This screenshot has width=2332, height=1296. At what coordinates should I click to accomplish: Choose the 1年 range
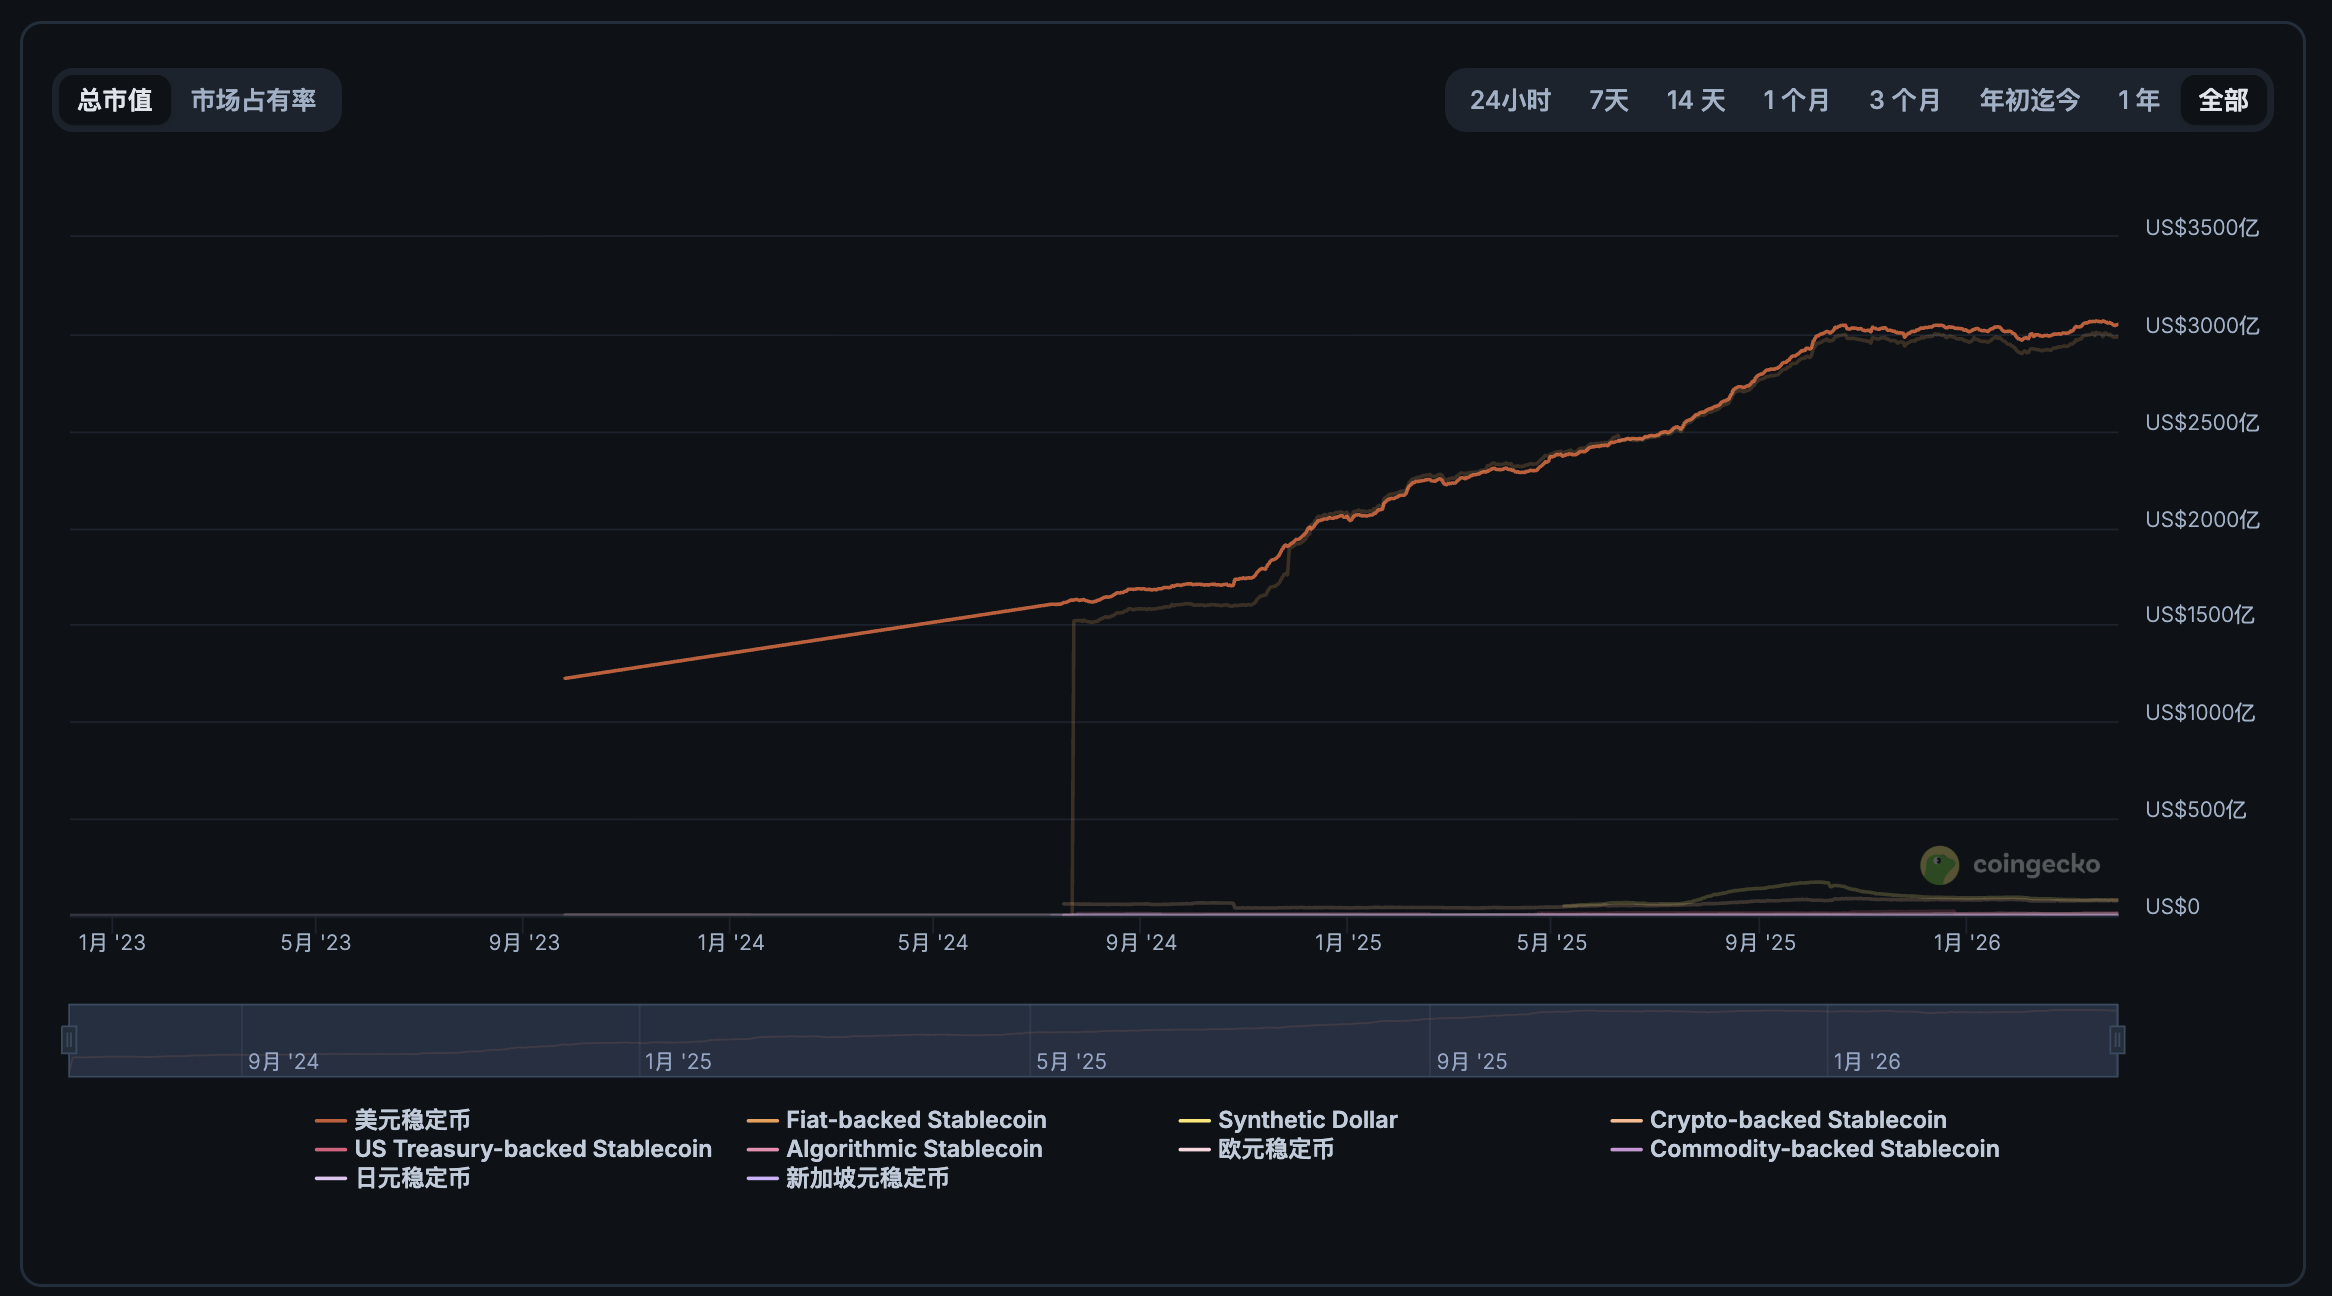(x=2139, y=100)
